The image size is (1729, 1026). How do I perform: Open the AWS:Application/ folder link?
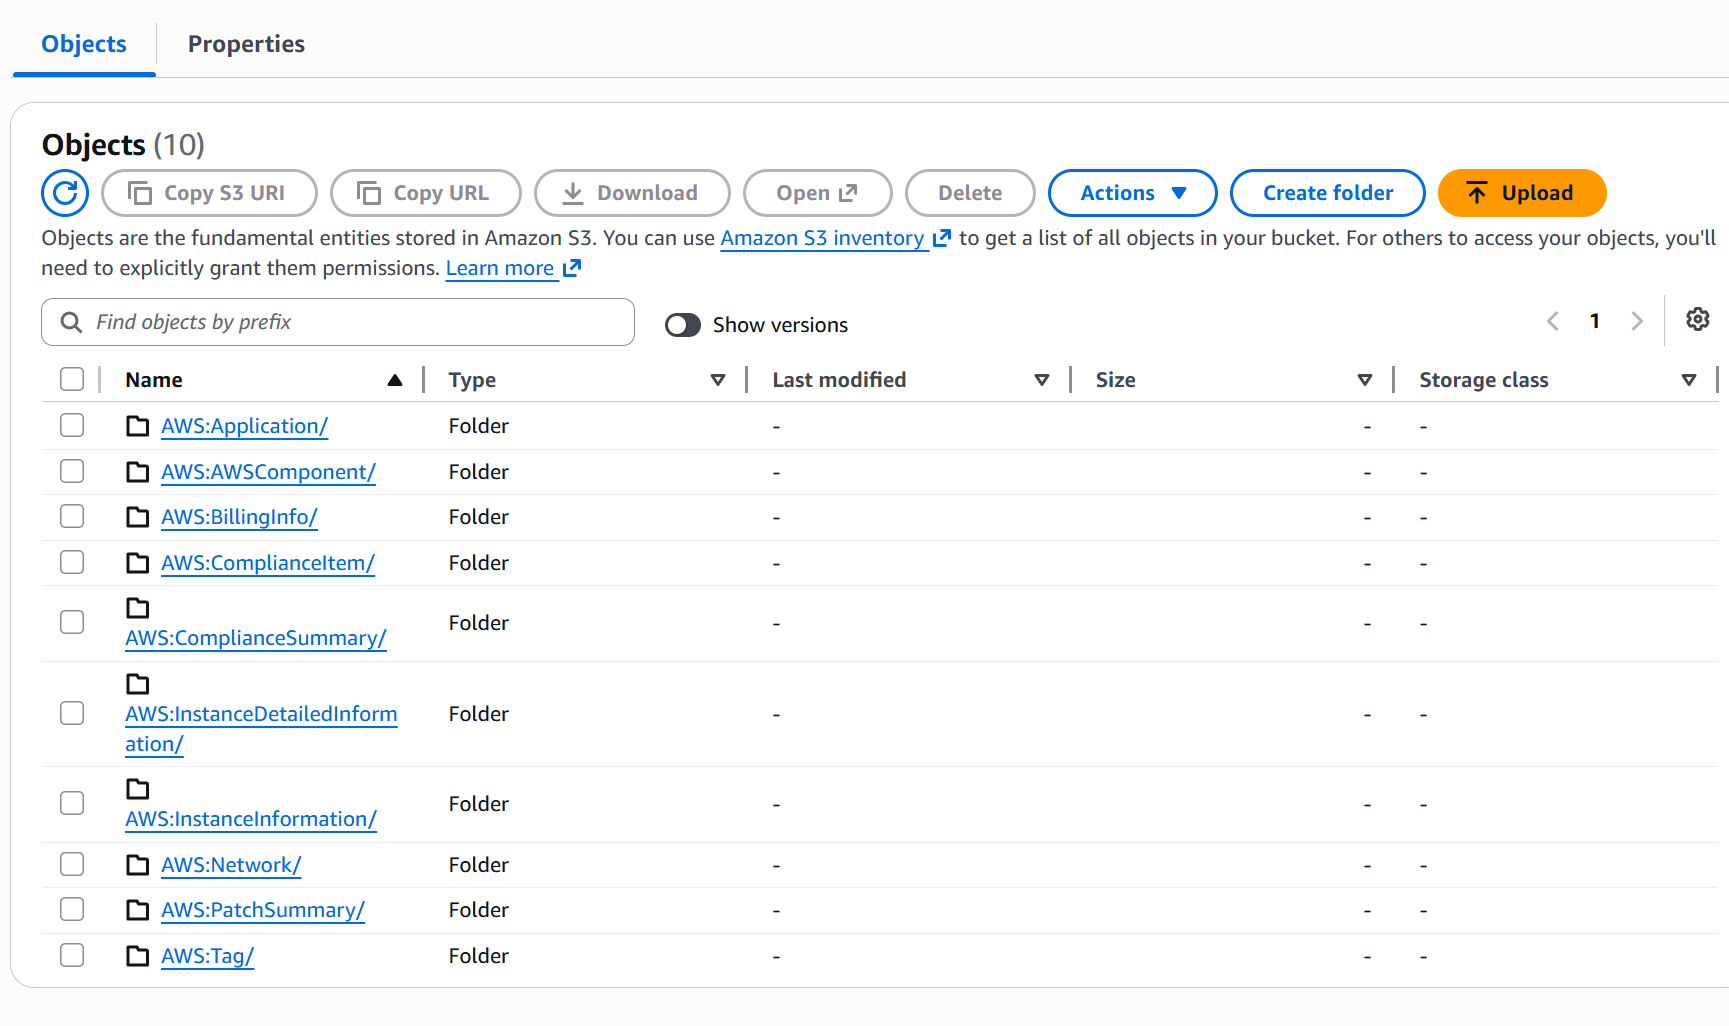(244, 426)
